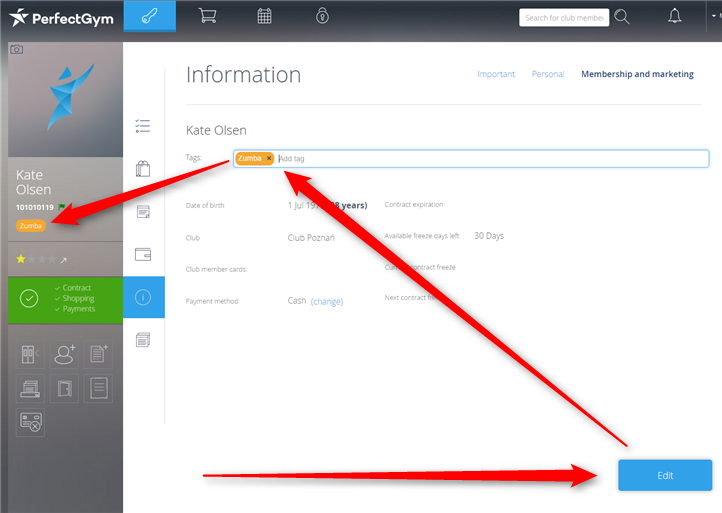This screenshot has width=722, height=513.
Task: Click into the Add tag field
Action: click(x=490, y=158)
